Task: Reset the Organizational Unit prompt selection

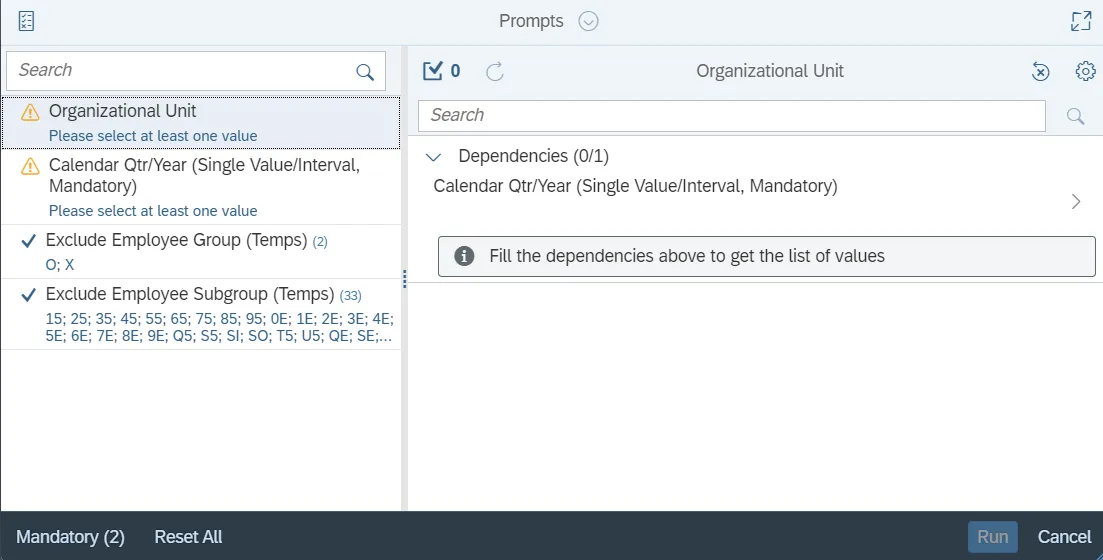Action: click(x=1041, y=71)
